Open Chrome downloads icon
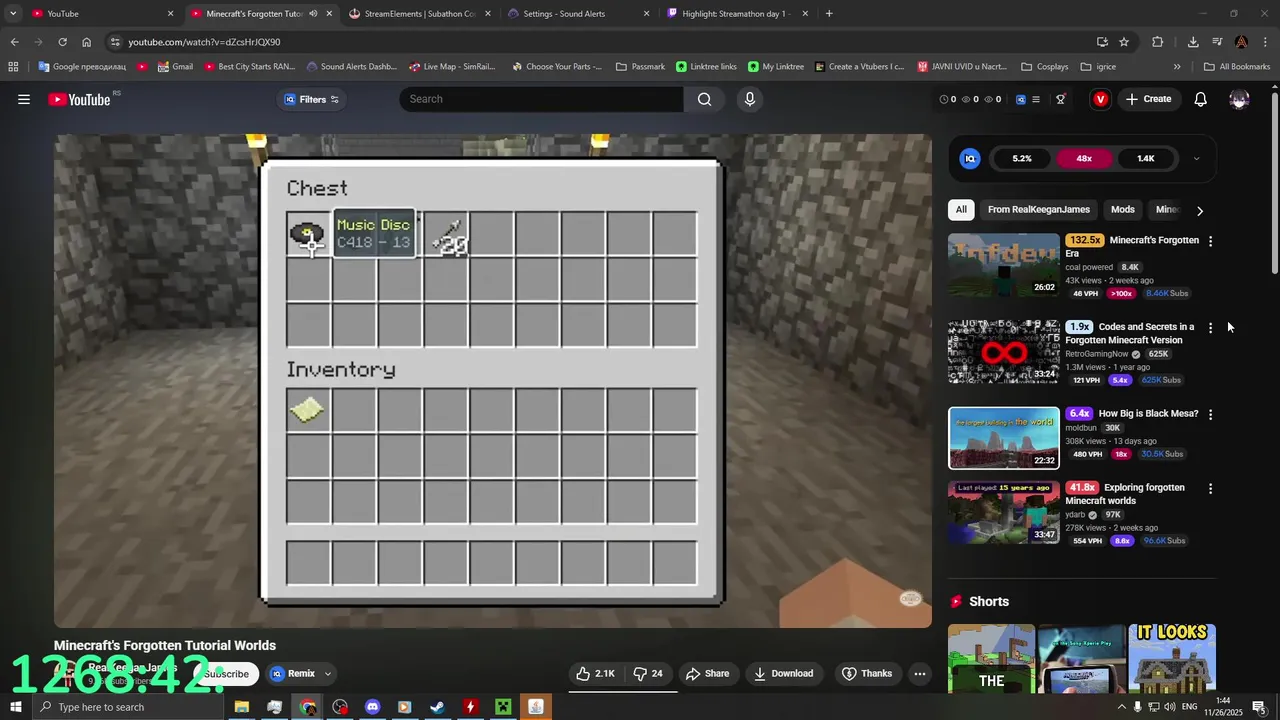The height and width of the screenshot is (720, 1280). coord(1193,42)
